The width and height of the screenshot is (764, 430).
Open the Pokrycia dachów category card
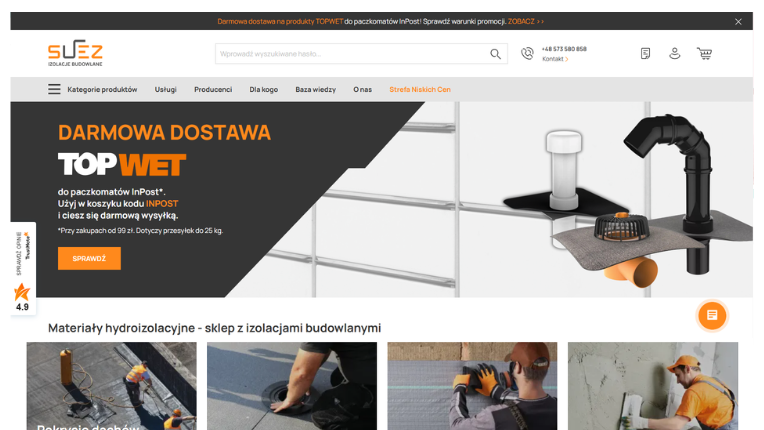tap(112, 386)
